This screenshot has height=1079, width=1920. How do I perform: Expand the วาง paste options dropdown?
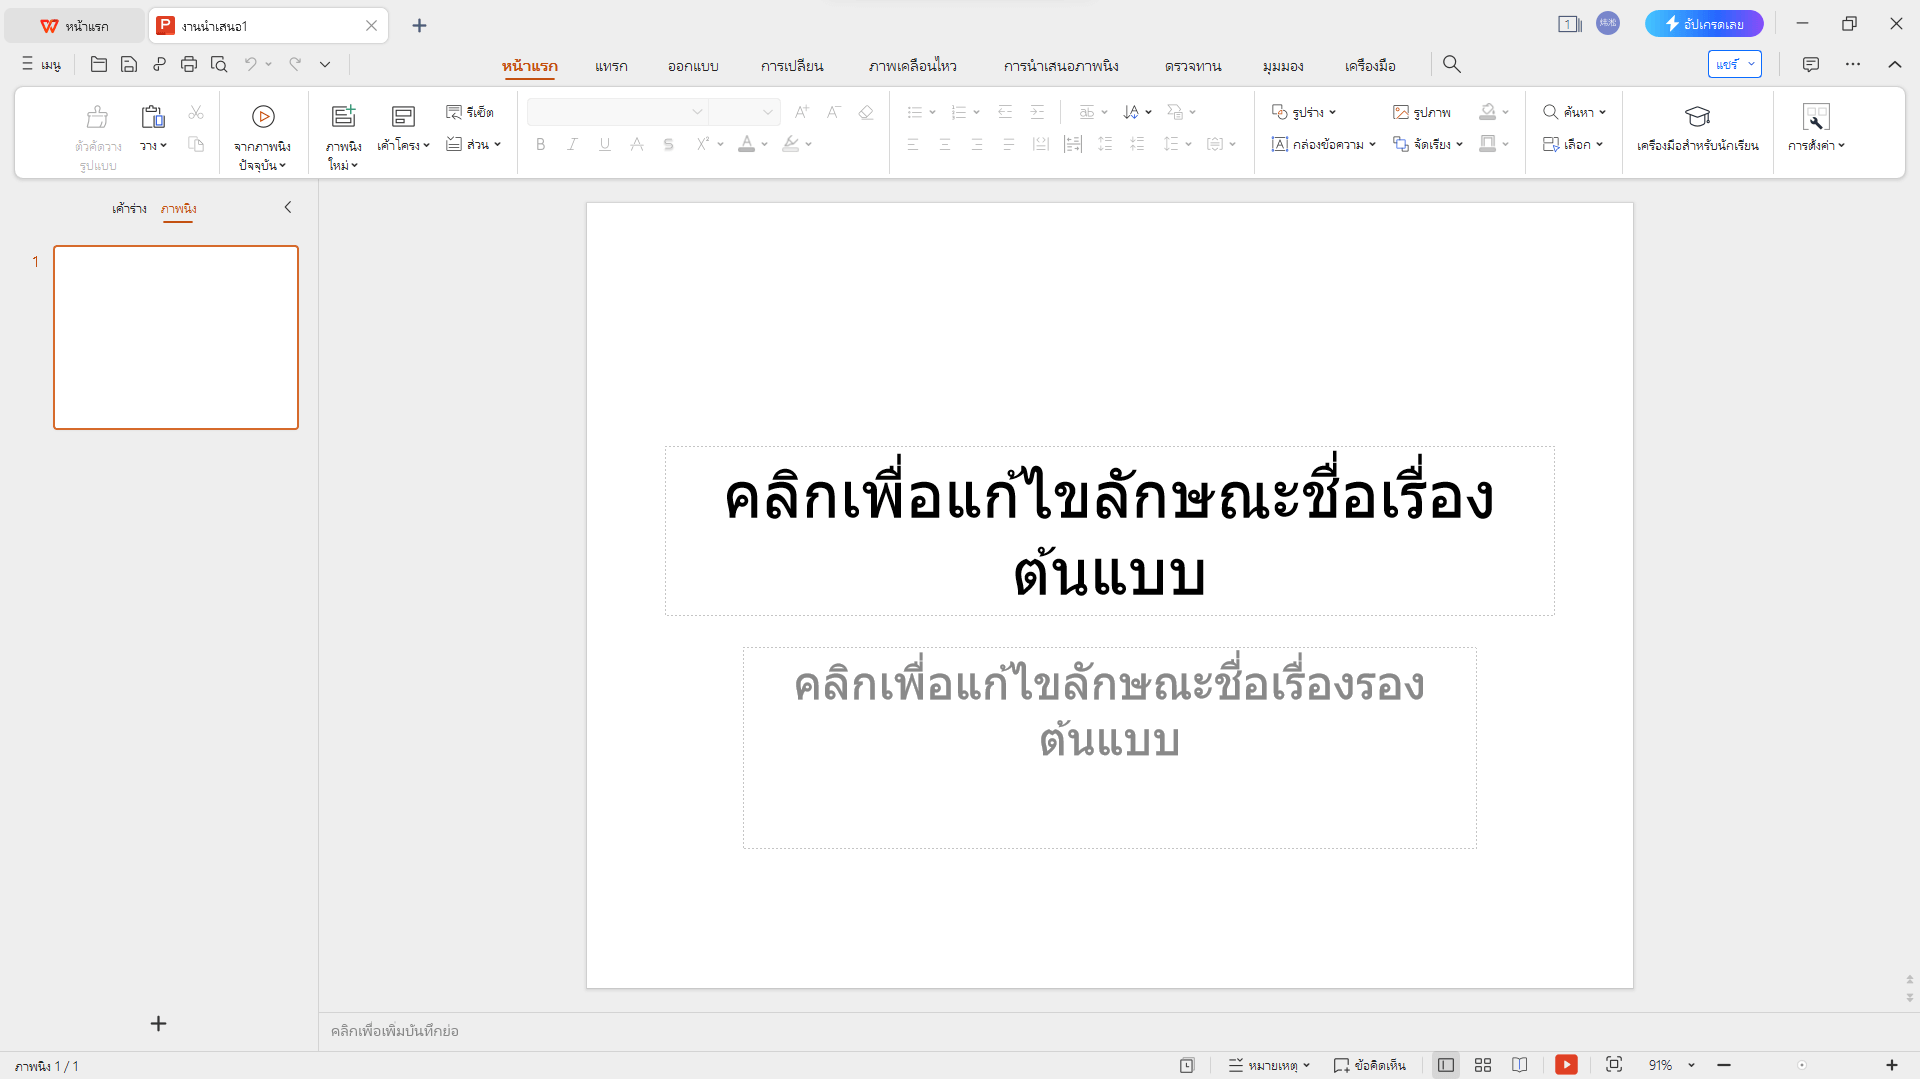point(153,144)
